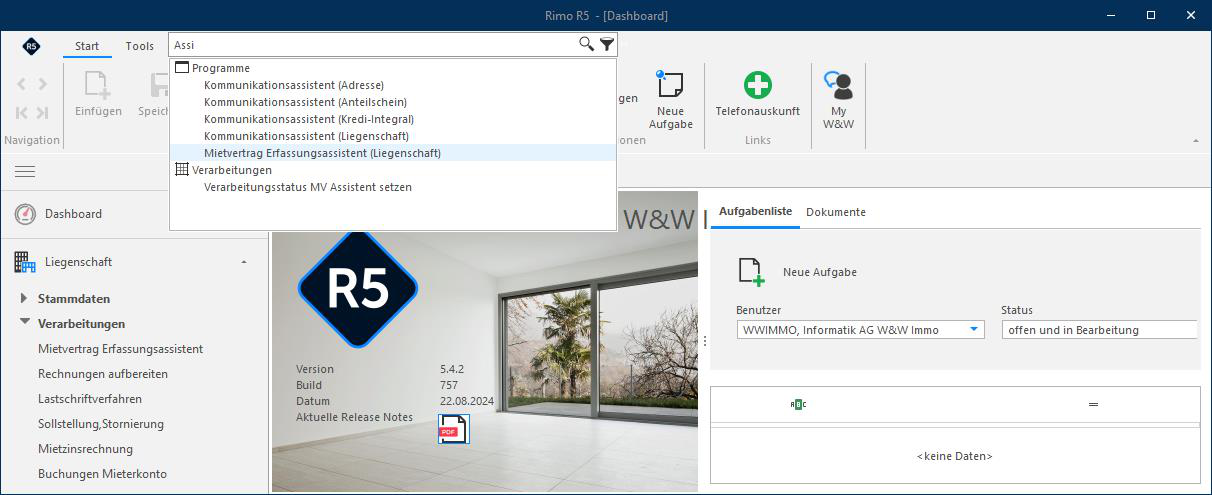The height and width of the screenshot is (495, 1212).
Task: Jump to last record navigation icon
Action: pyautogui.click(x=42, y=112)
